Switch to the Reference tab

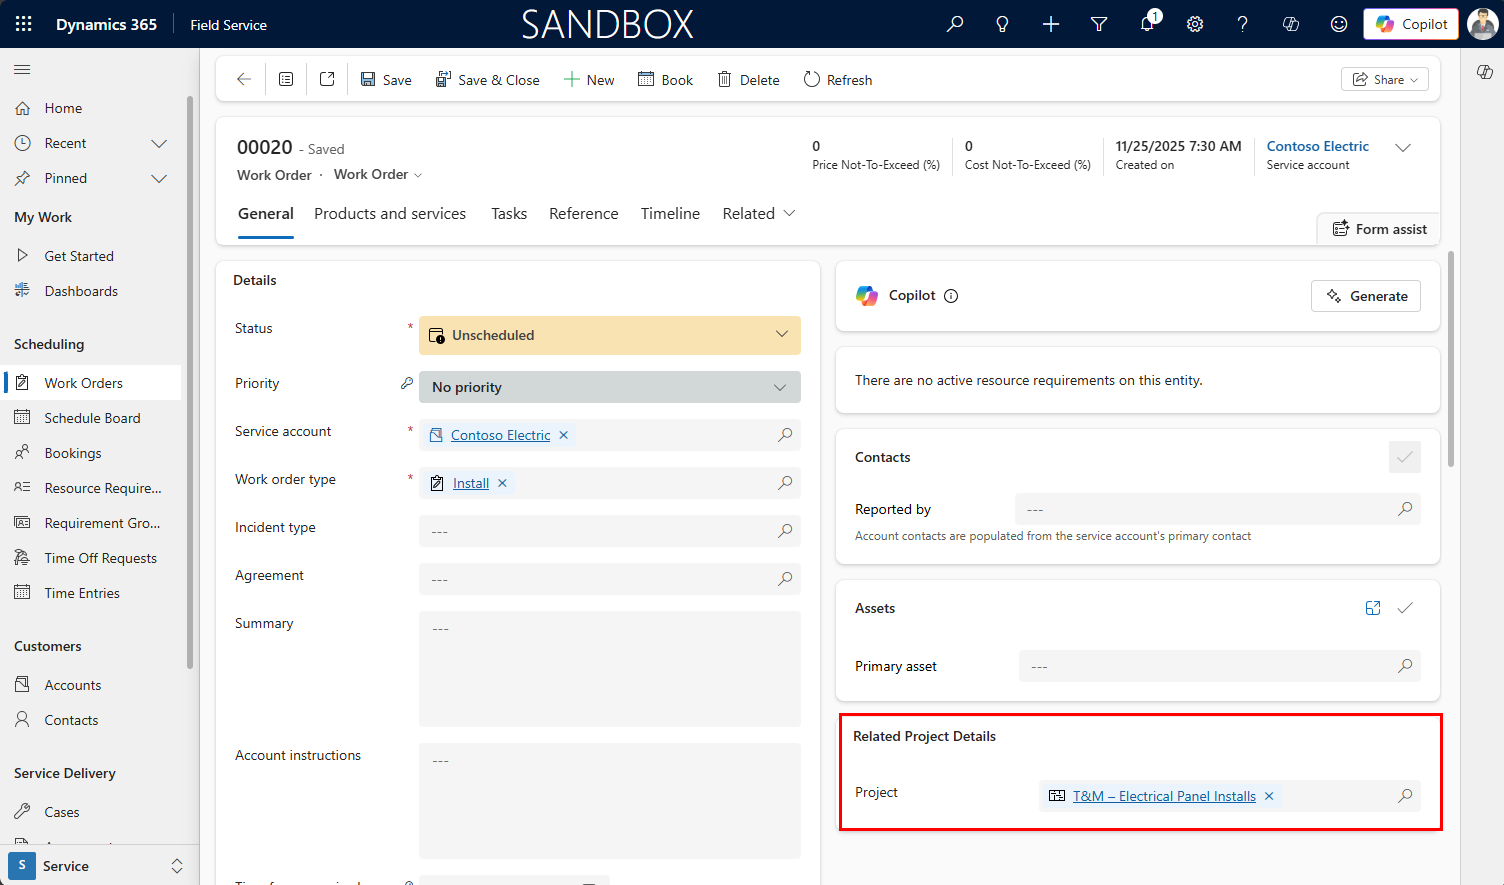tap(584, 214)
